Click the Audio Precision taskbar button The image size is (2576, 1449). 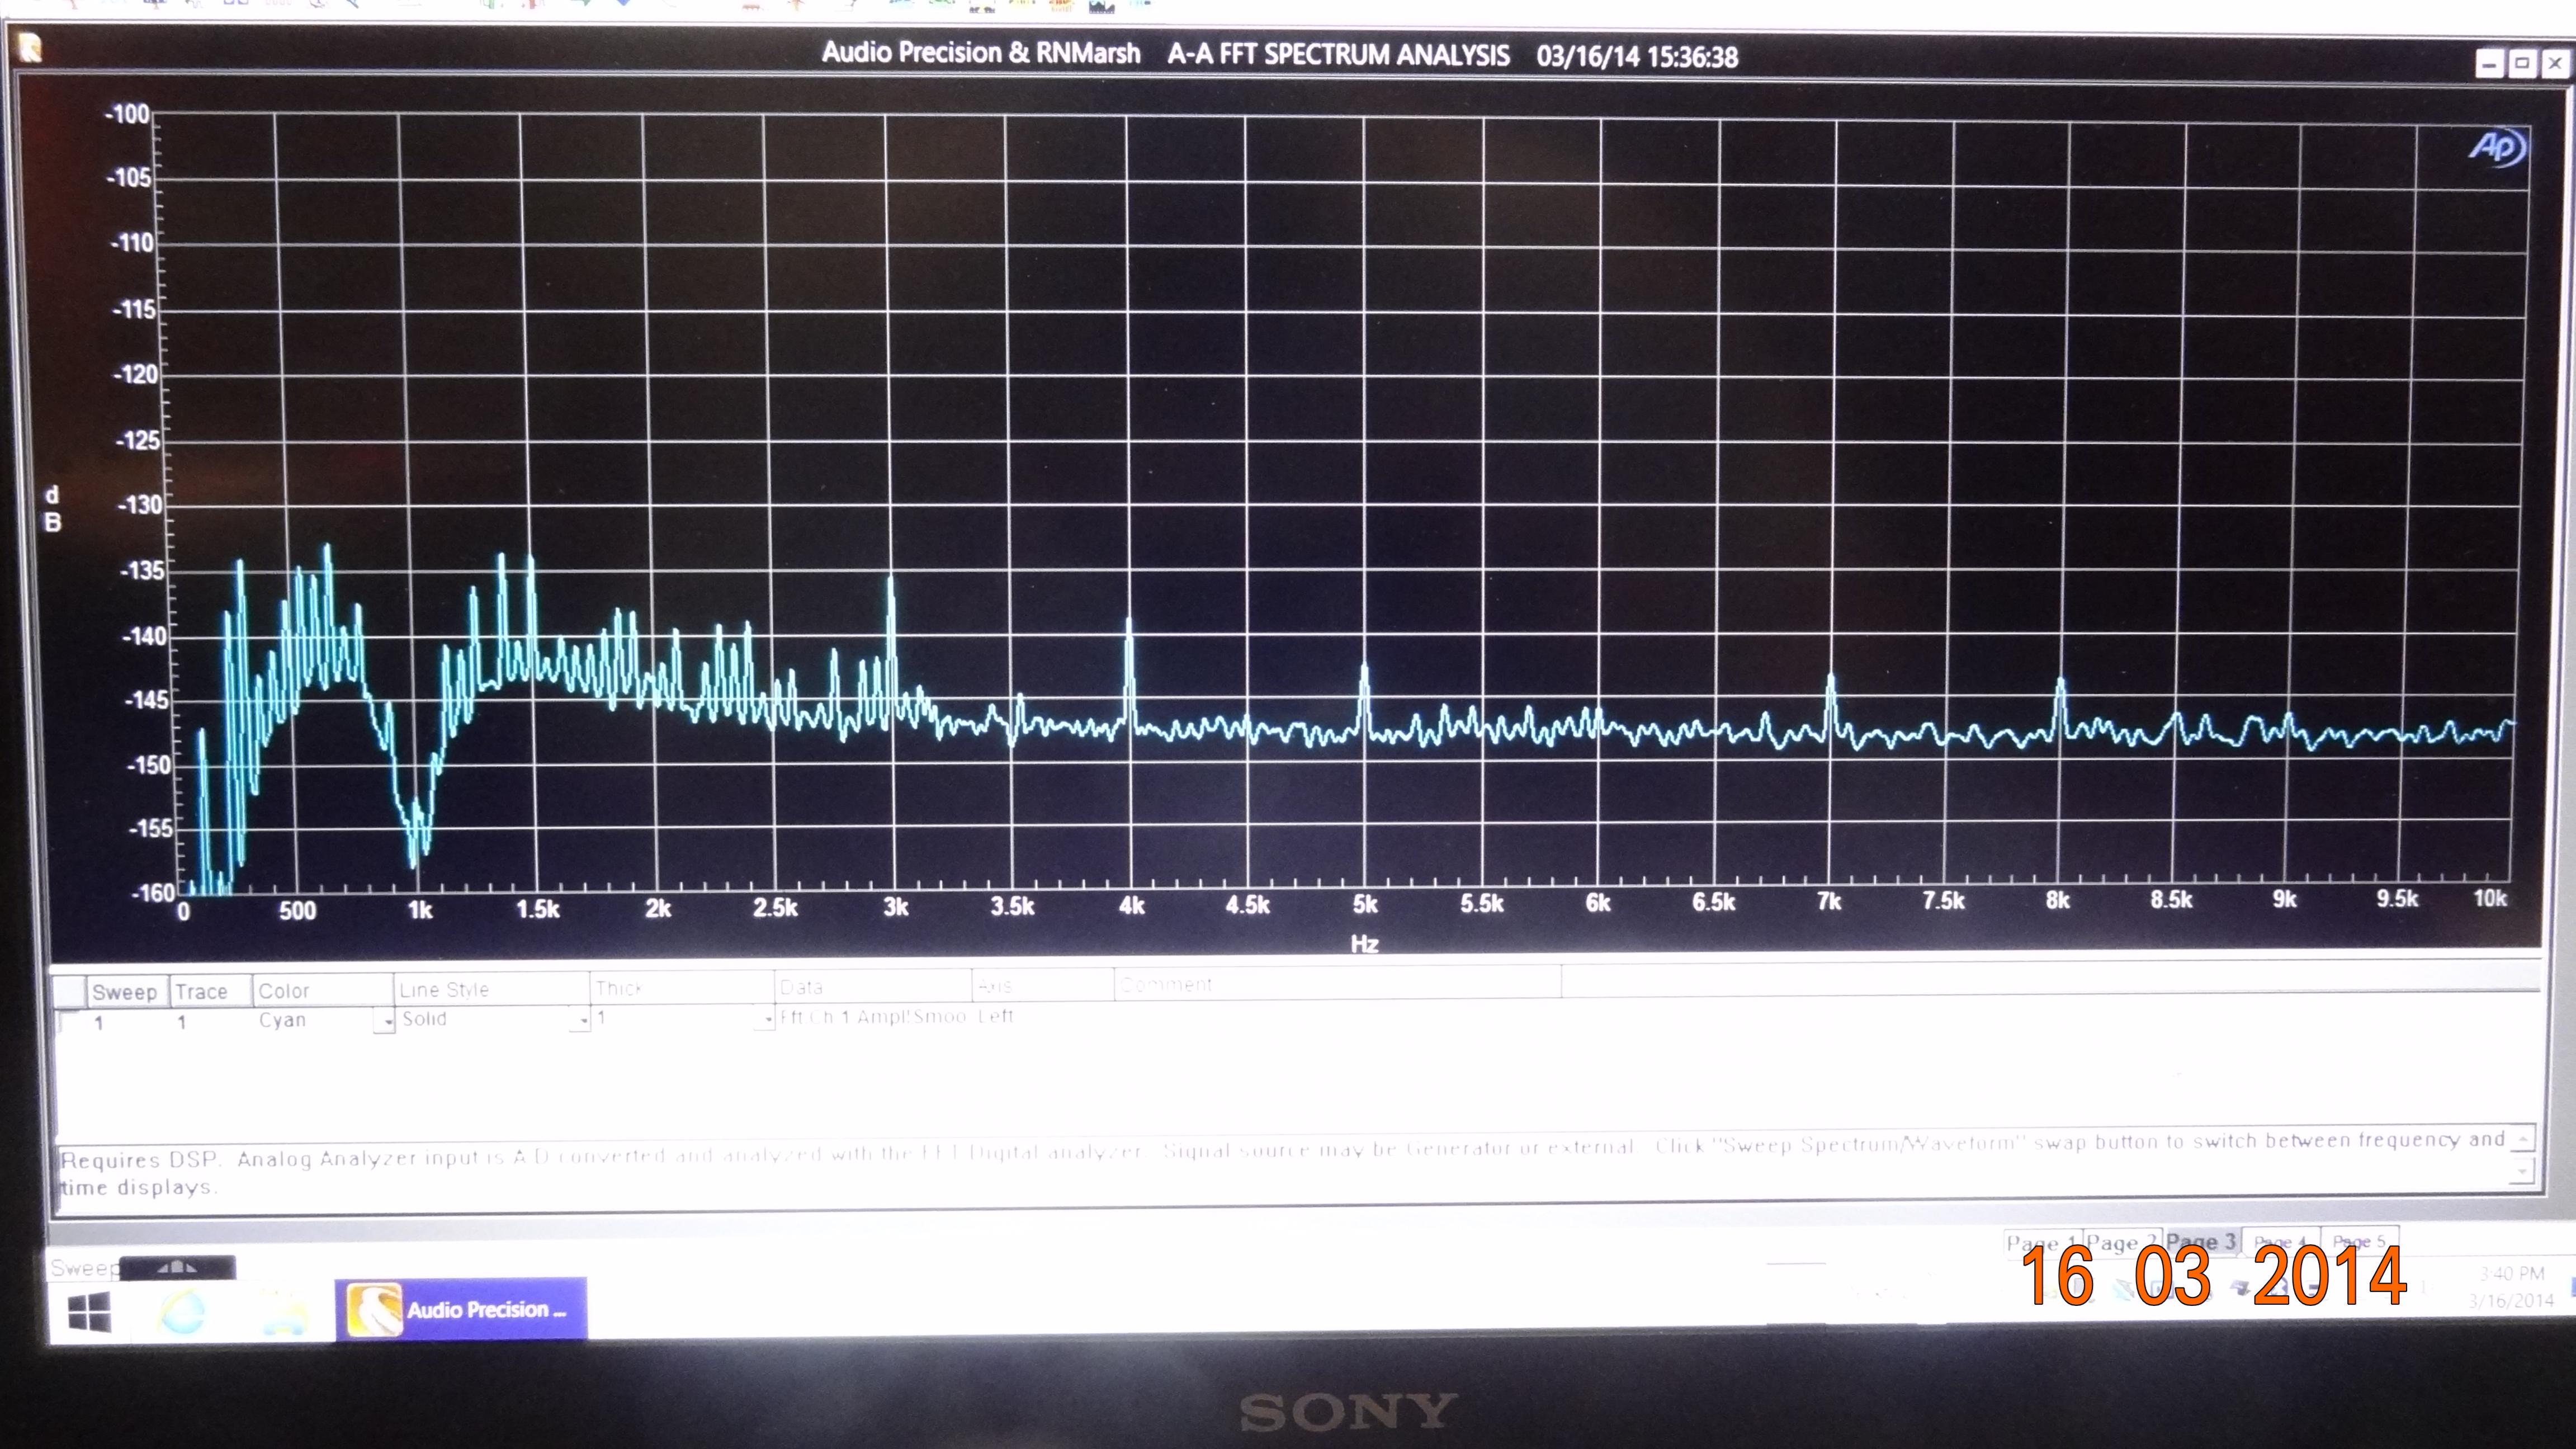pyautogui.click(x=461, y=1309)
